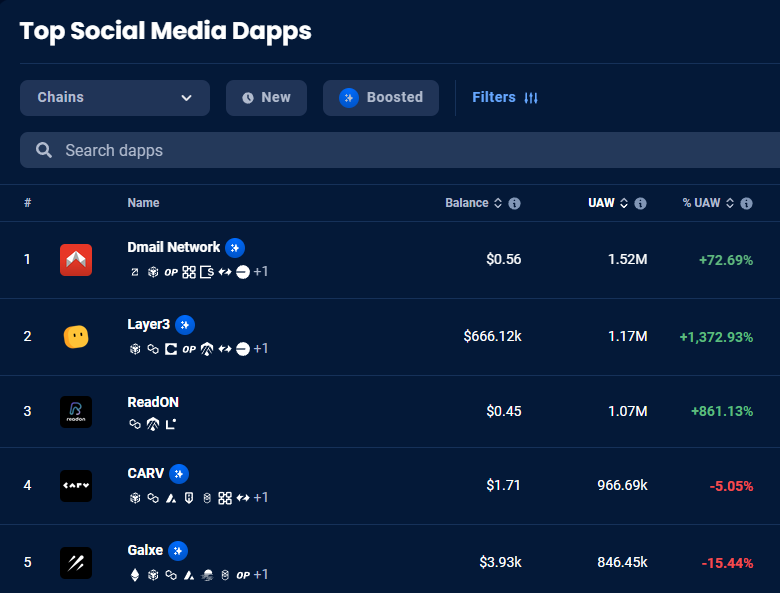Toggle the New dapps filter
Viewport: 780px width, 593px height.
coord(266,98)
